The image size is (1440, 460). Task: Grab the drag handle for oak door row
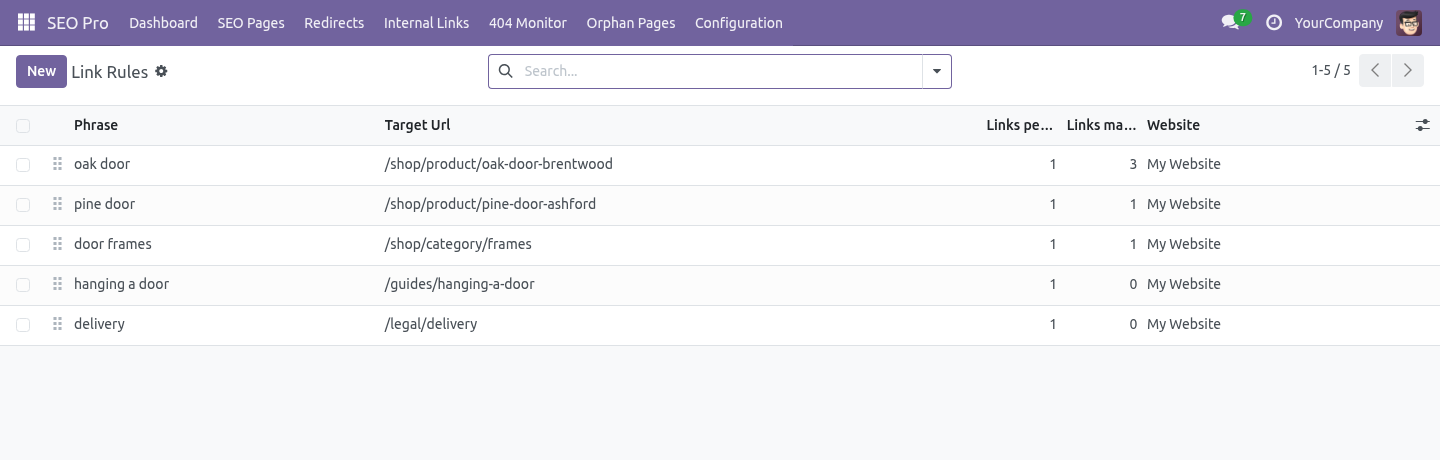(57, 164)
